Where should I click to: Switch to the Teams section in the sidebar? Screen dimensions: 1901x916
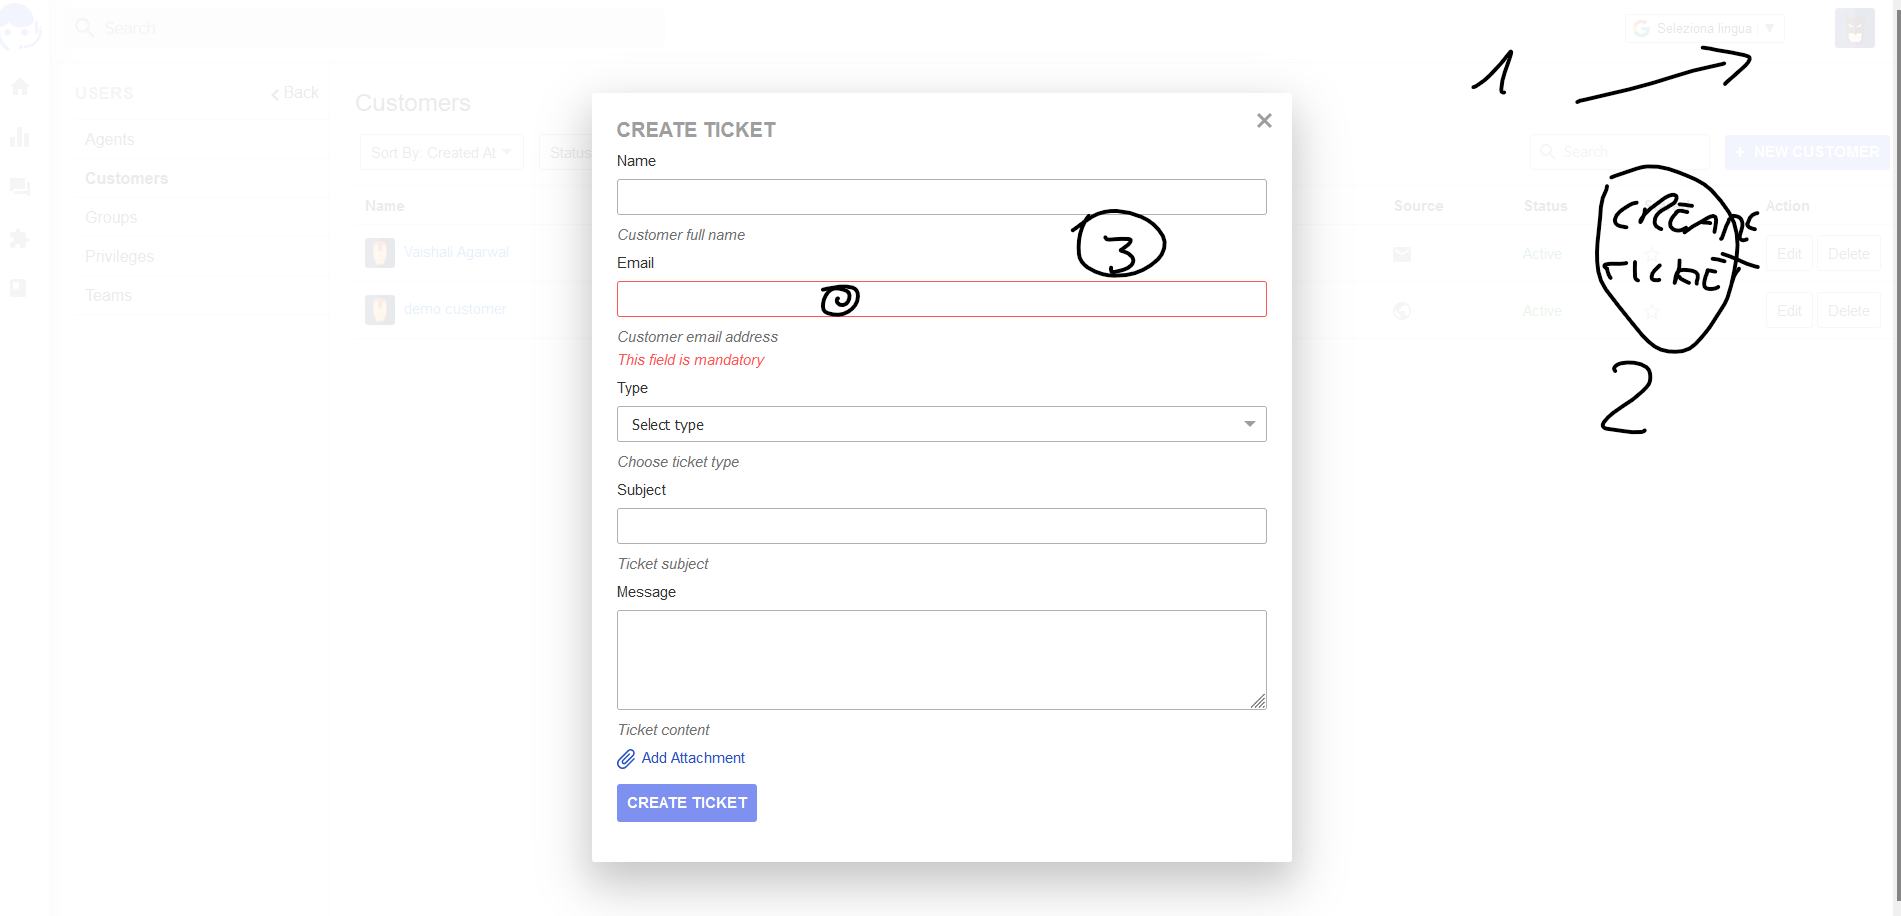108,295
